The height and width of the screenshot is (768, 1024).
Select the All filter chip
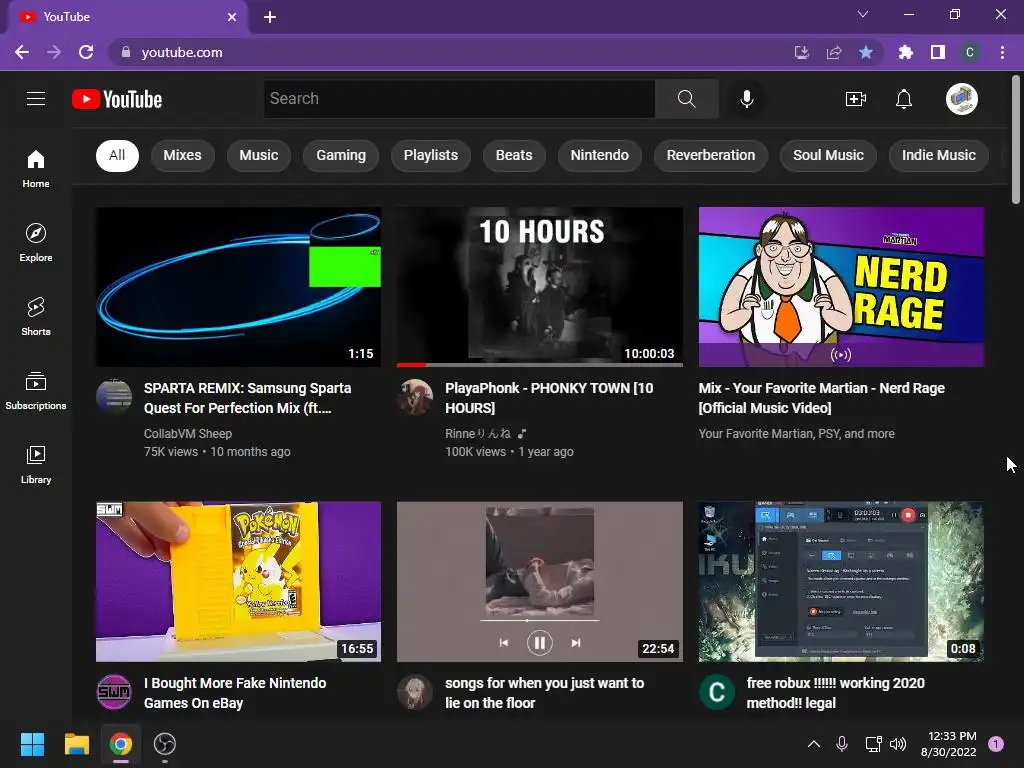tap(118, 155)
